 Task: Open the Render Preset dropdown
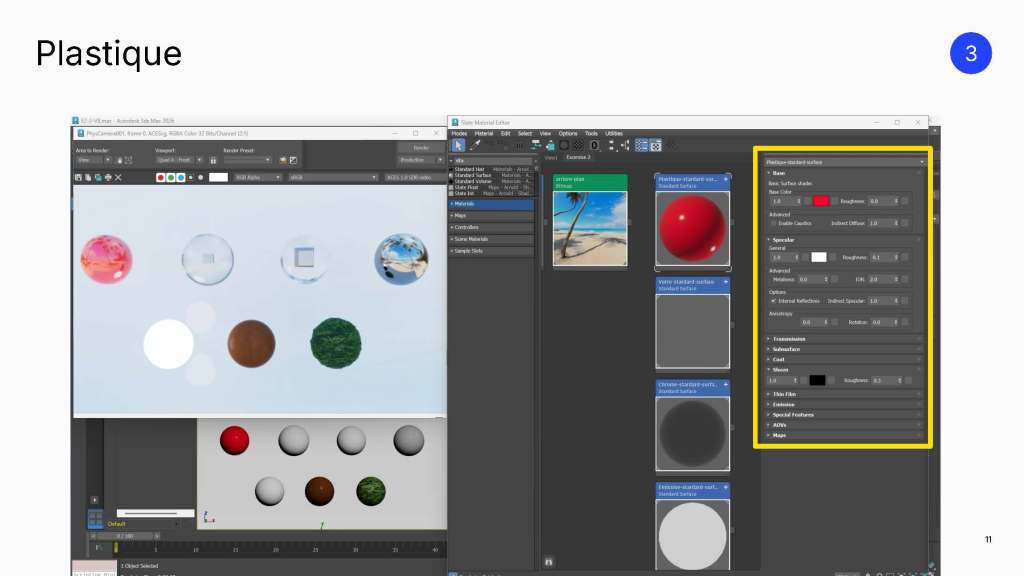pyautogui.click(x=247, y=160)
